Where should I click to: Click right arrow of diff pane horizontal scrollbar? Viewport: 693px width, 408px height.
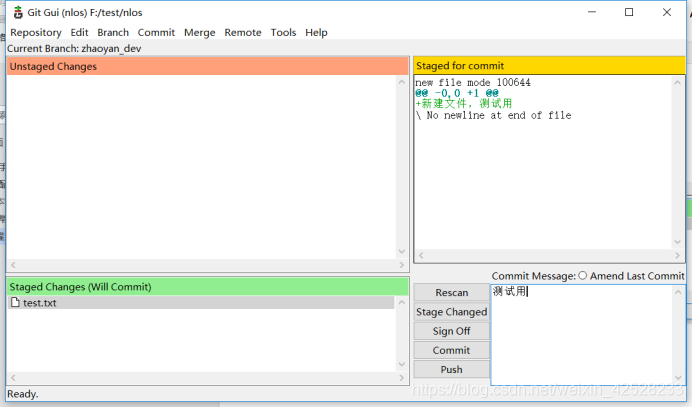678,255
